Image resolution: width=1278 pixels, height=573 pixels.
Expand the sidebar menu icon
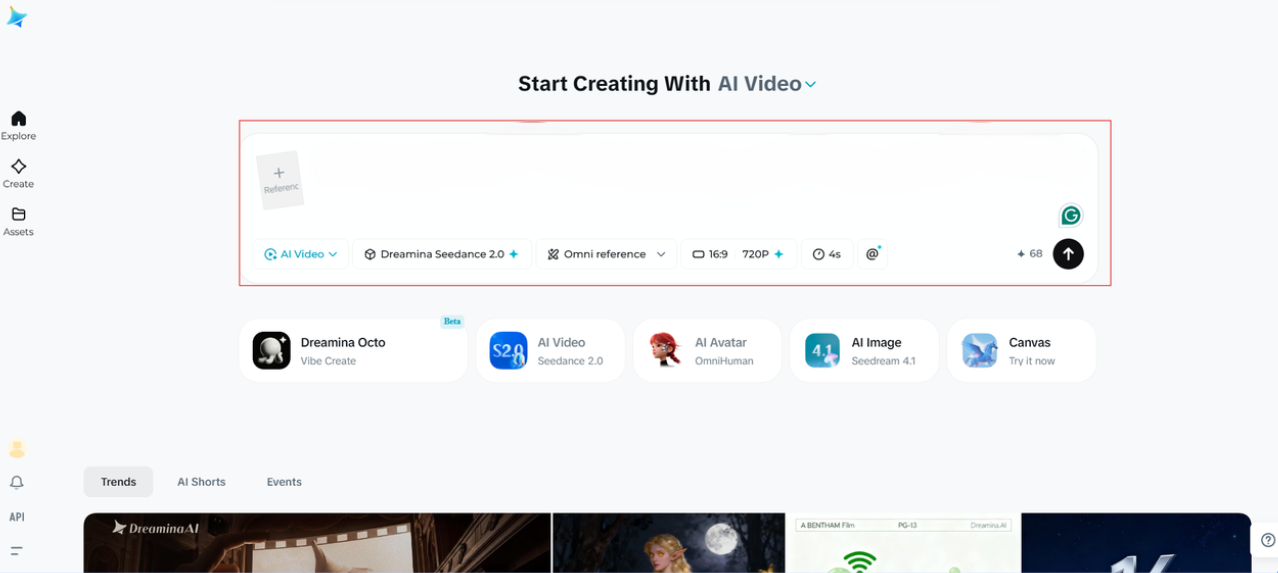tap(17, 550)
